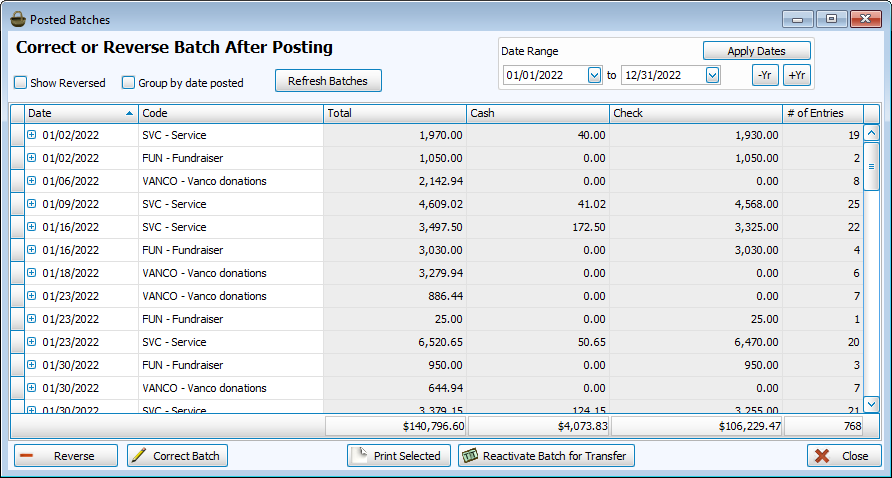Image resolution: width=892 pixels, height=478 pixels.
Task: Sort the list by the Code column header
Action: click(x=230, y=113)
